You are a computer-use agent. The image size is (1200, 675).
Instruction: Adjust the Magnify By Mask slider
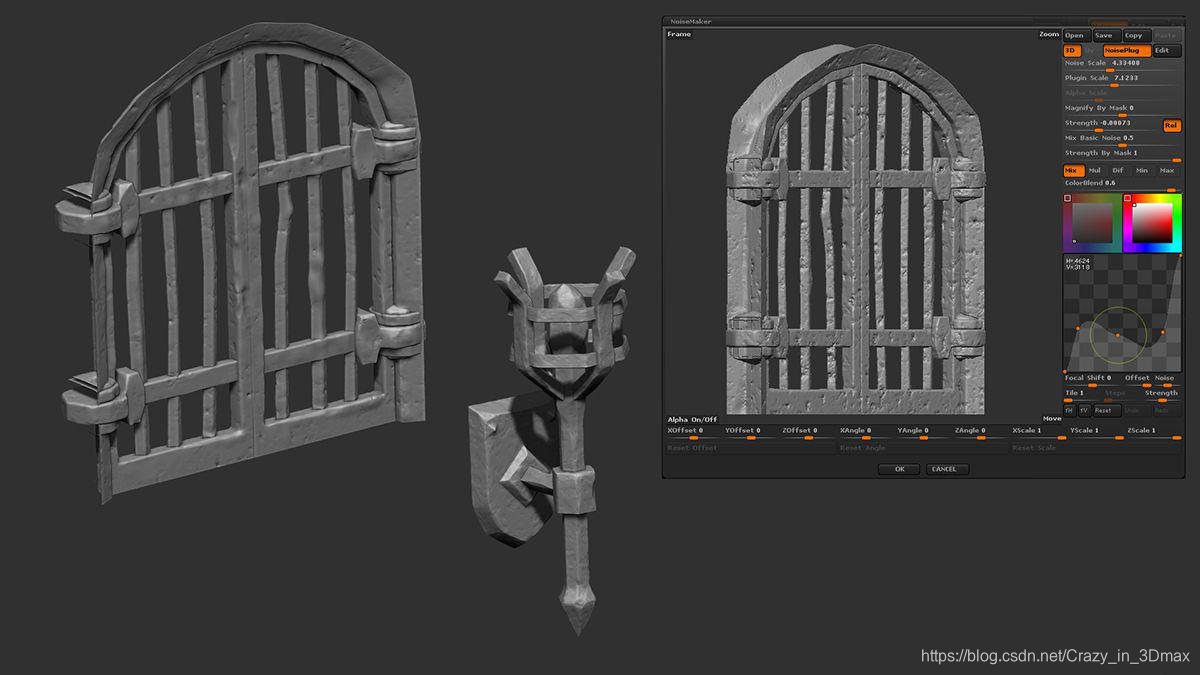(1120, 111)
